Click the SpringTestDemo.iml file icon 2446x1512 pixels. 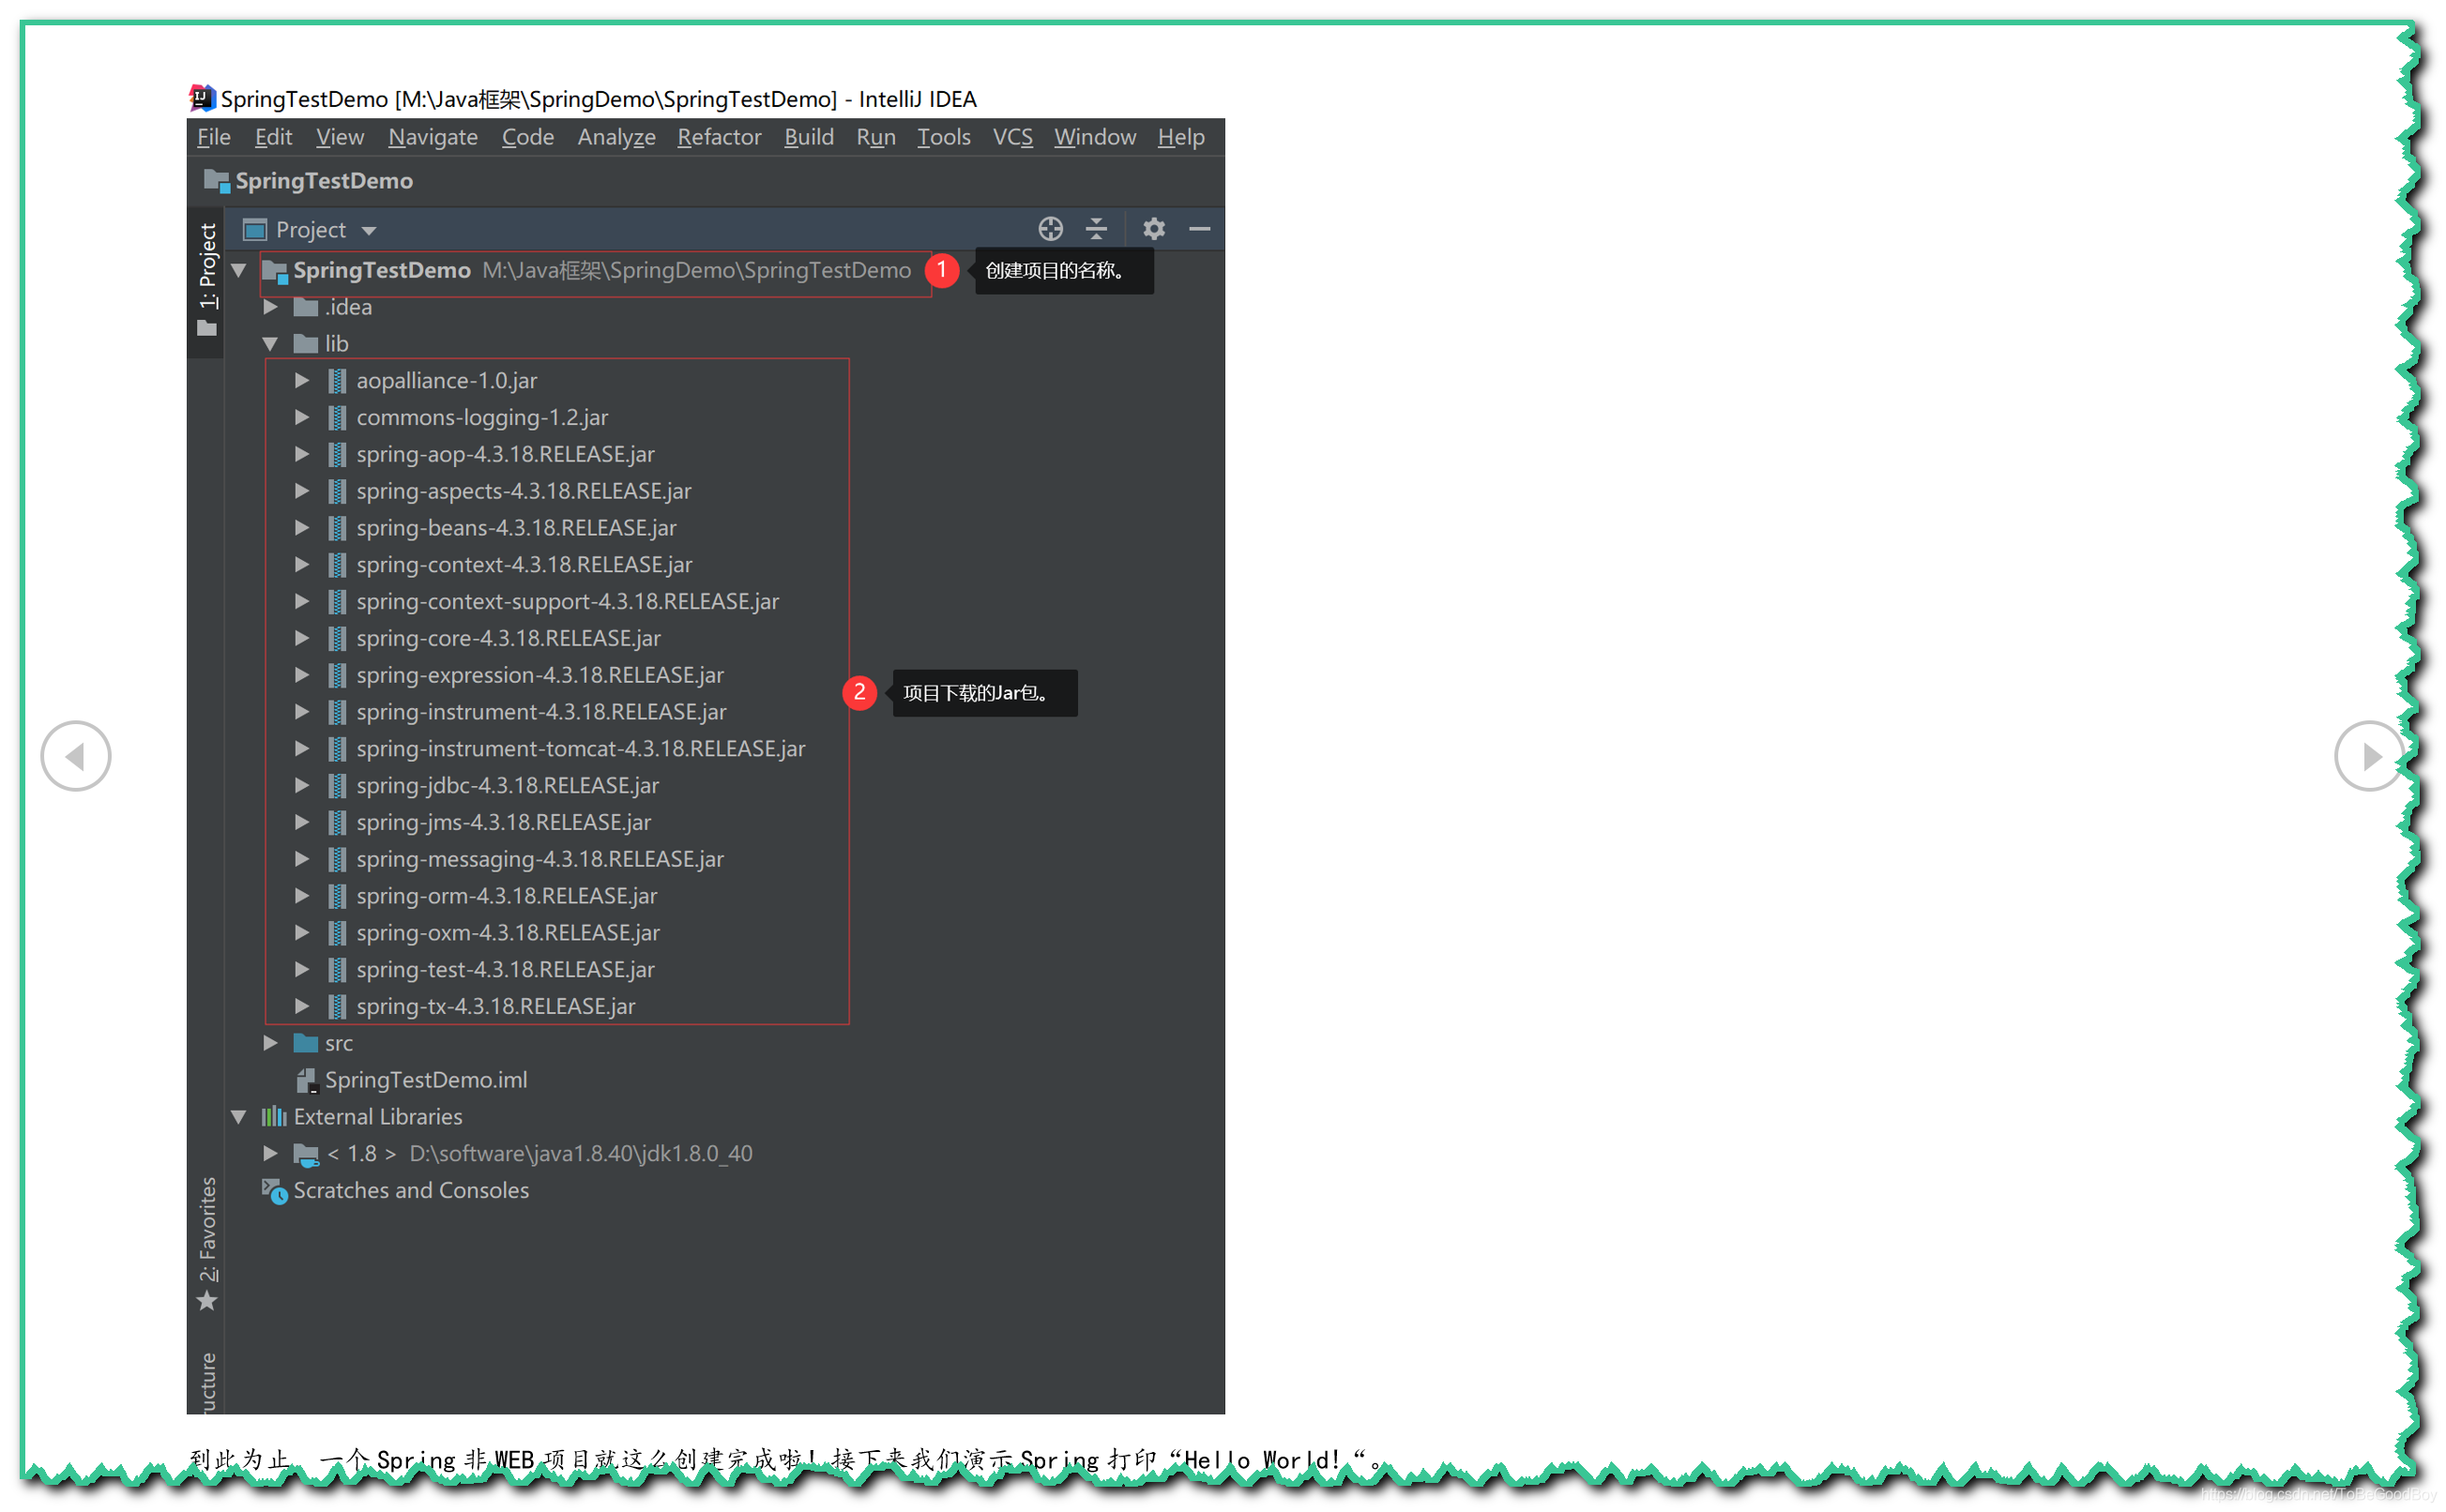(x=306, y=1080)
